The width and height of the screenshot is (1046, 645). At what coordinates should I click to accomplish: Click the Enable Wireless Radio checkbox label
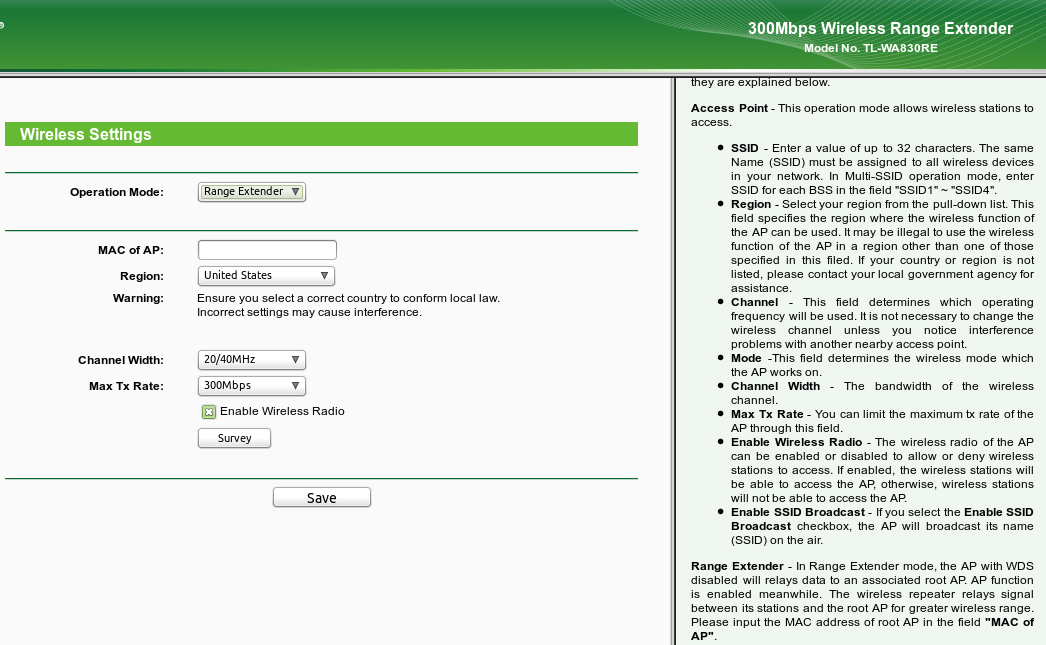tap(282, 412)
